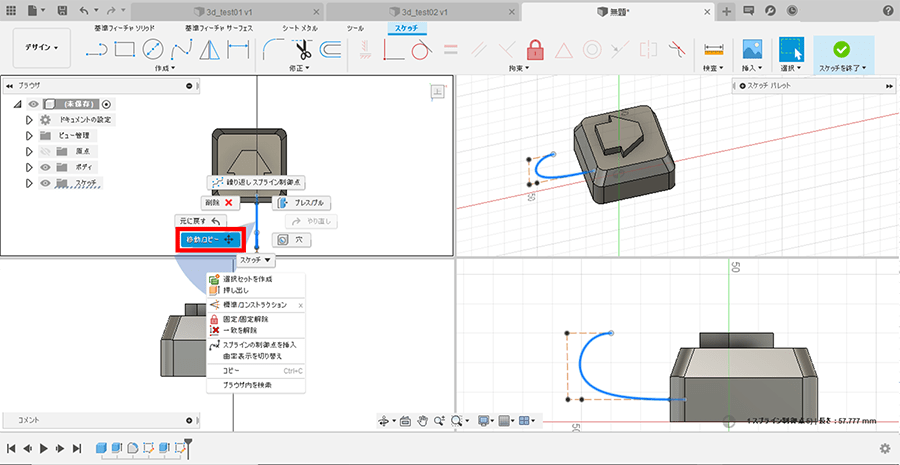The height and width of the screenshot is (465, 900).
Task: Click the Select tool icon
Action: [x=791, y=50]
